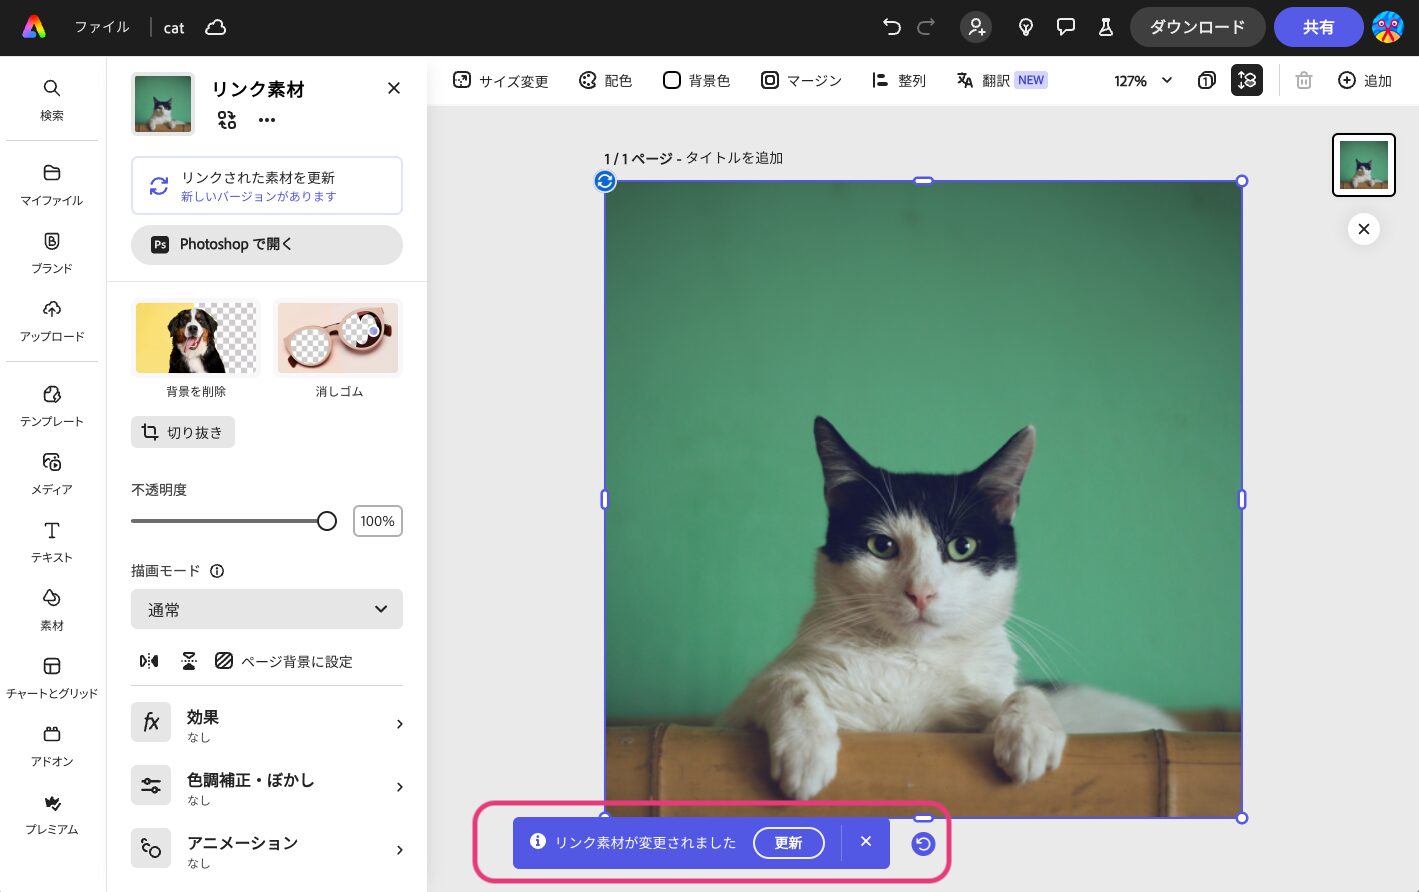1419x892 pixels.
Task: Click the Photoshop で開く button
Action: [x=266, y=244]
